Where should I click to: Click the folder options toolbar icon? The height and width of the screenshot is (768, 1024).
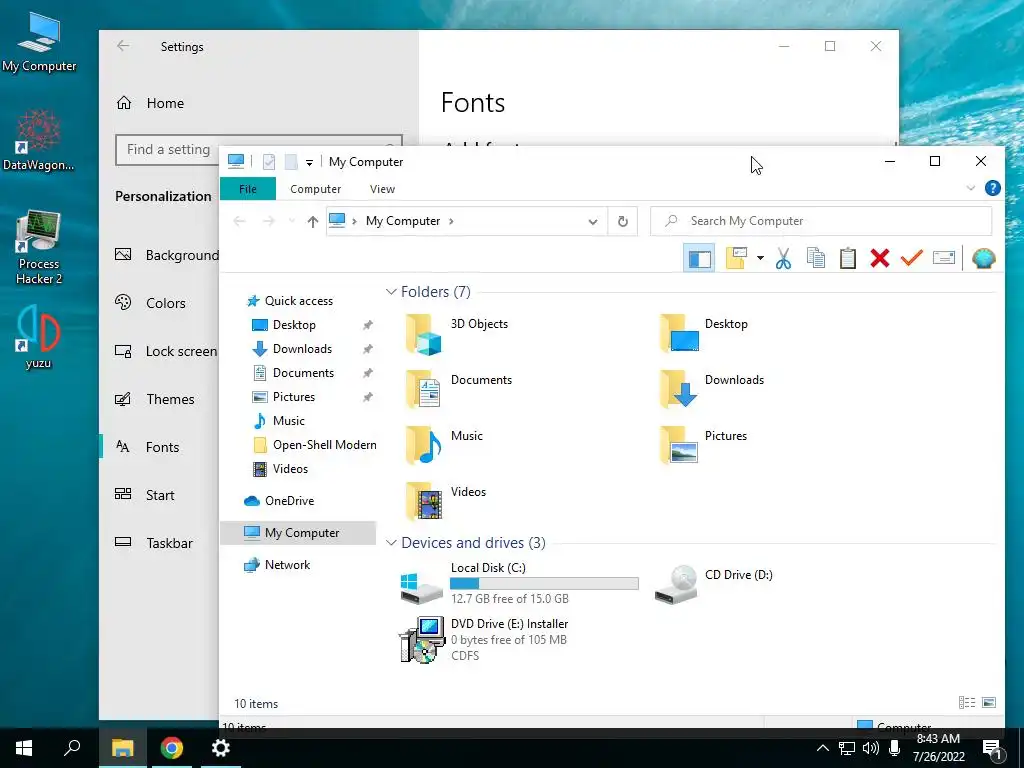(x=736, y=259)
